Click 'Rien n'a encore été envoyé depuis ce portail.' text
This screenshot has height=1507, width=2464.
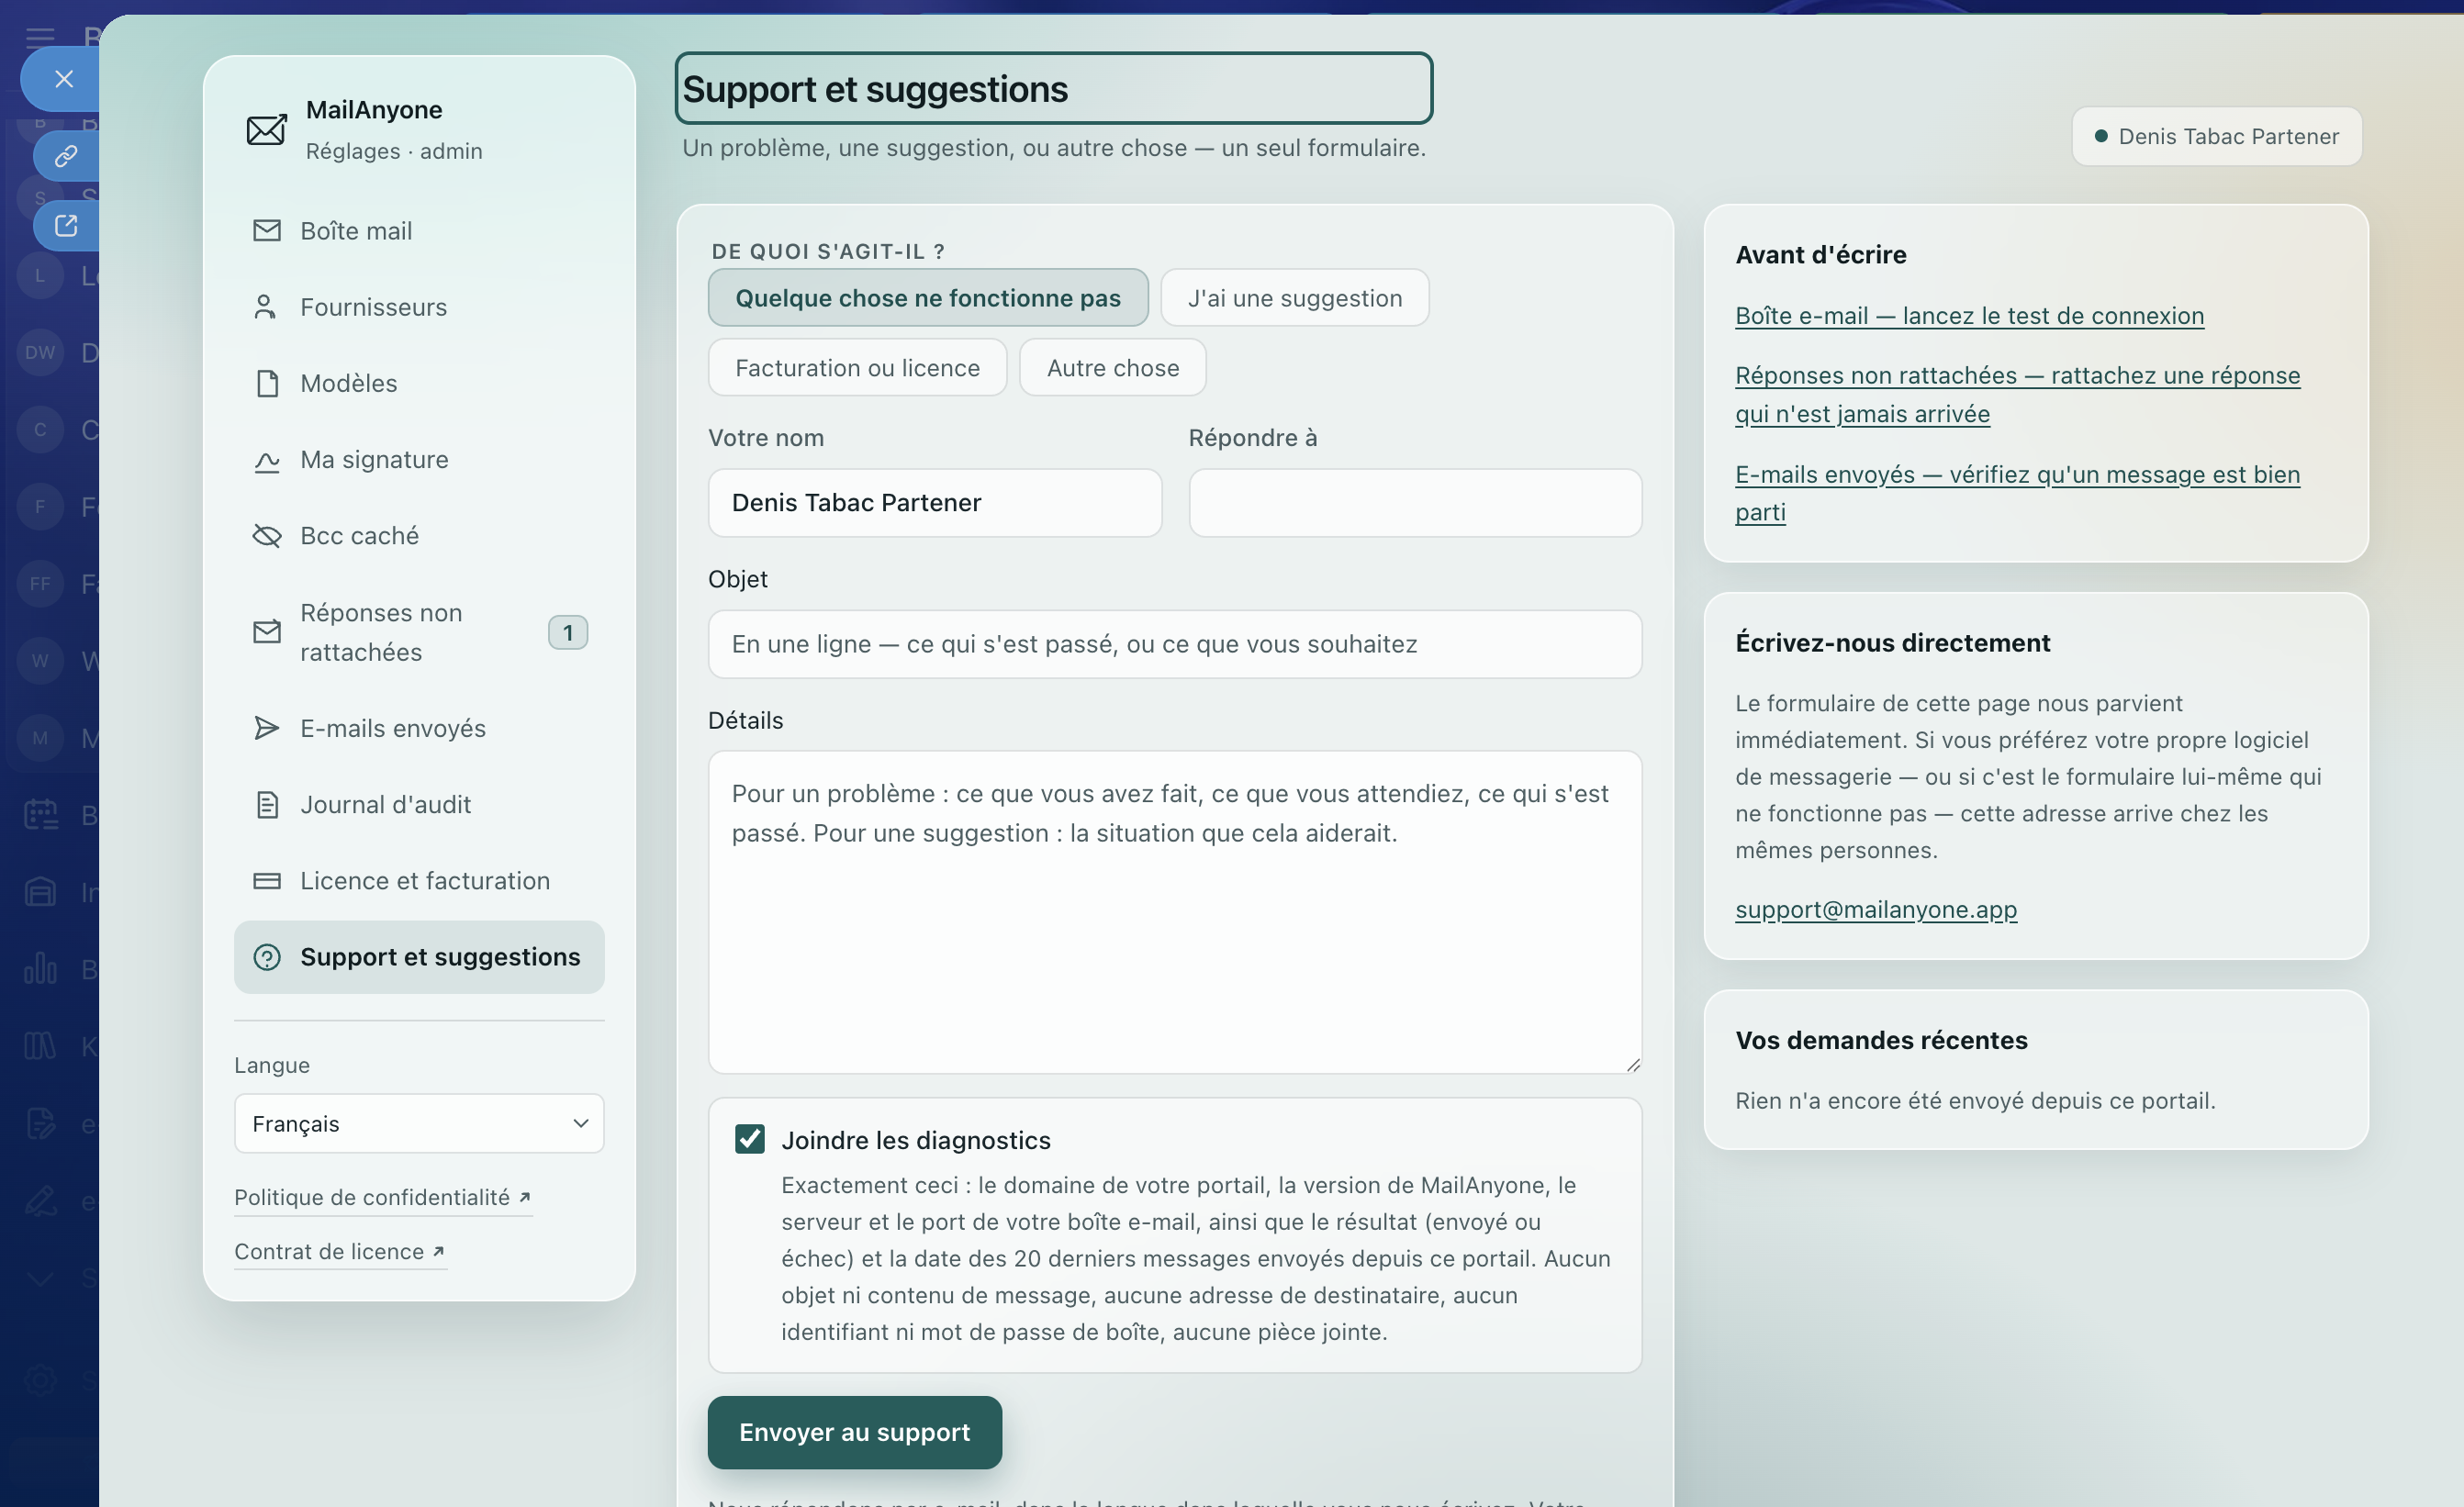point(1975,1100)
